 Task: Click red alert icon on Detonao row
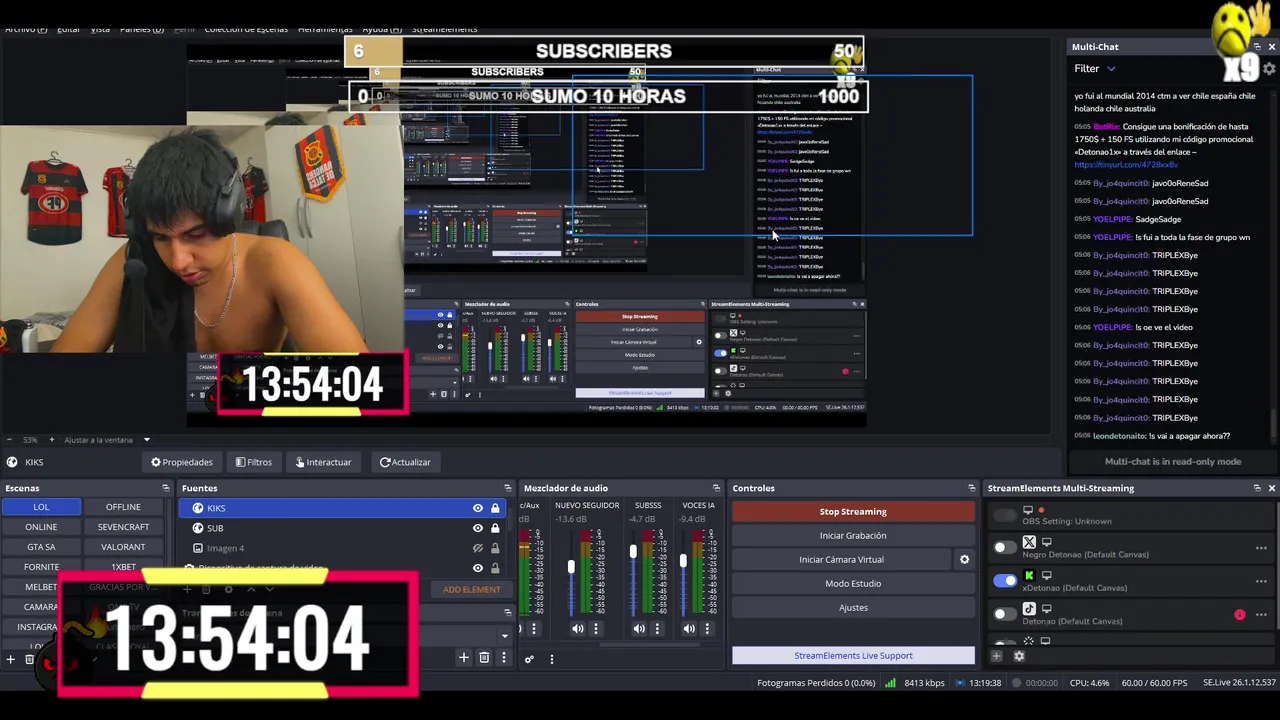click(1240, 615)
